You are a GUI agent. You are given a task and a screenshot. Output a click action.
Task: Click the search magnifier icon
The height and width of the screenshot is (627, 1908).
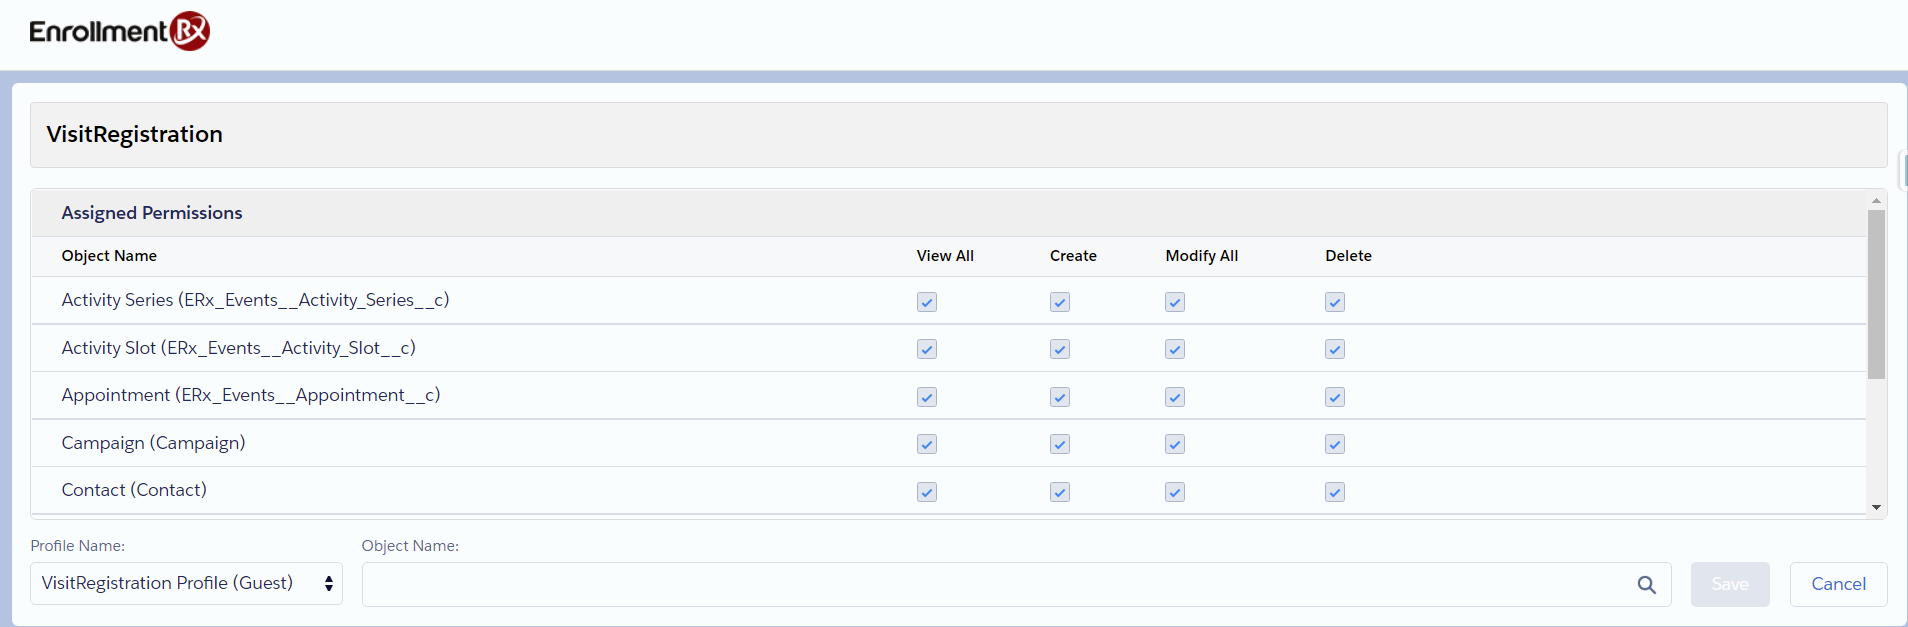point(1646,585)
